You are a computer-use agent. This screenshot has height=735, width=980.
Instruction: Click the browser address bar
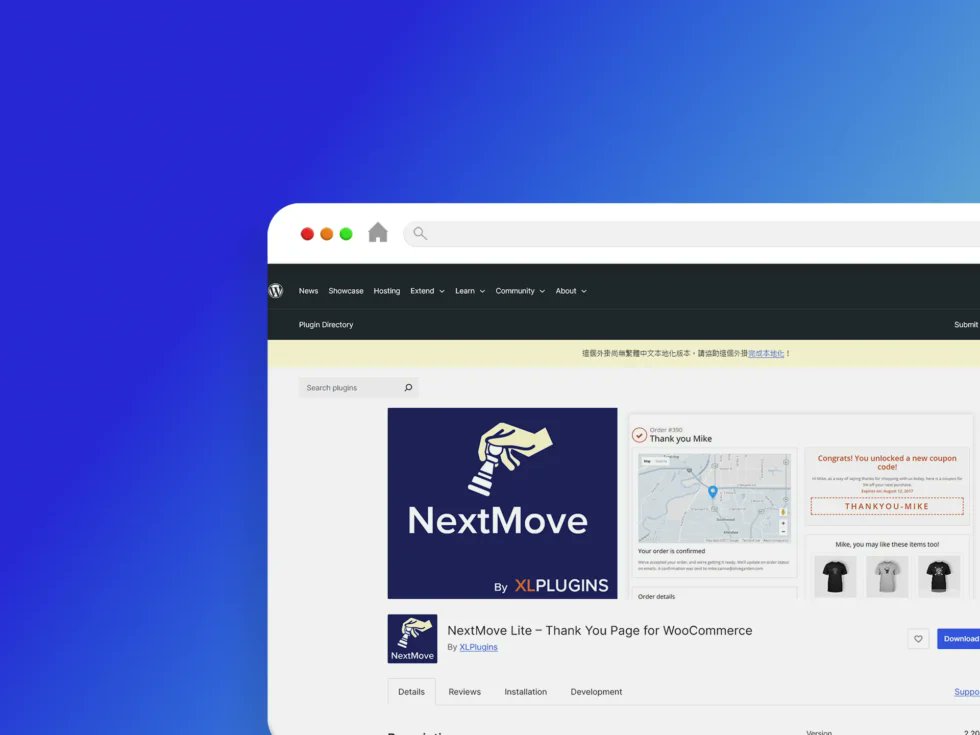click(x=691, y=234)
